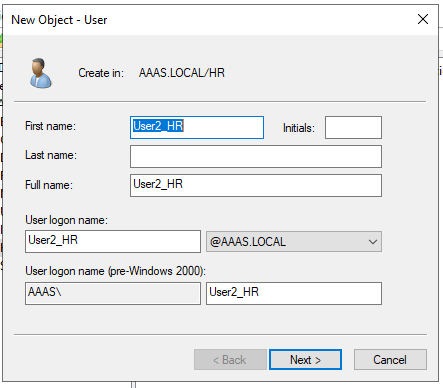Click the AAAS\ domain prefix field
The width and height of the screenshot is (443, 388).
pos(113,293)
